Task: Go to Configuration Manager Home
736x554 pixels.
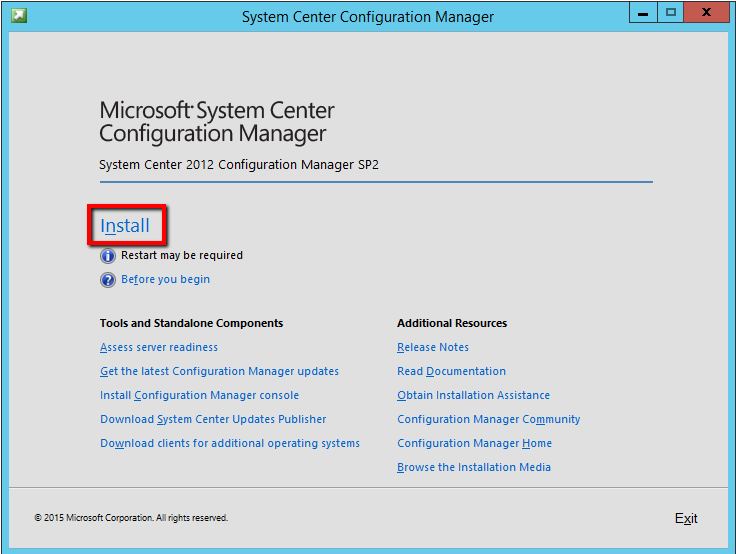Action: (x=474, y=444)
